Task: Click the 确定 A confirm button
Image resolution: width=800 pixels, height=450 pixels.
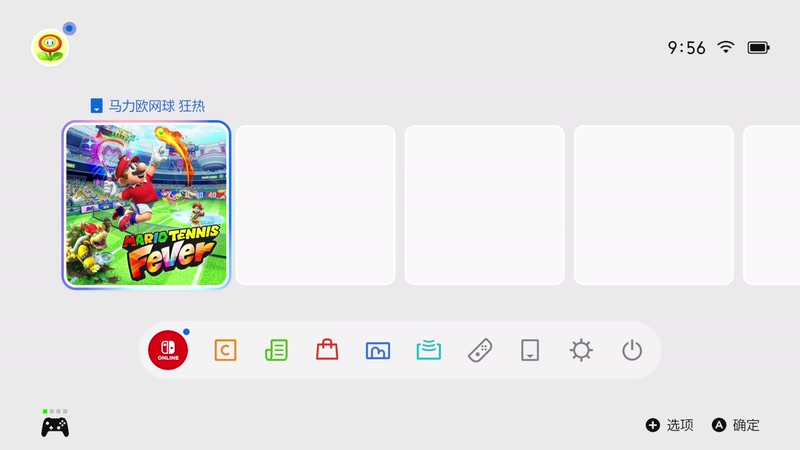Action: [x=736, y=425]
